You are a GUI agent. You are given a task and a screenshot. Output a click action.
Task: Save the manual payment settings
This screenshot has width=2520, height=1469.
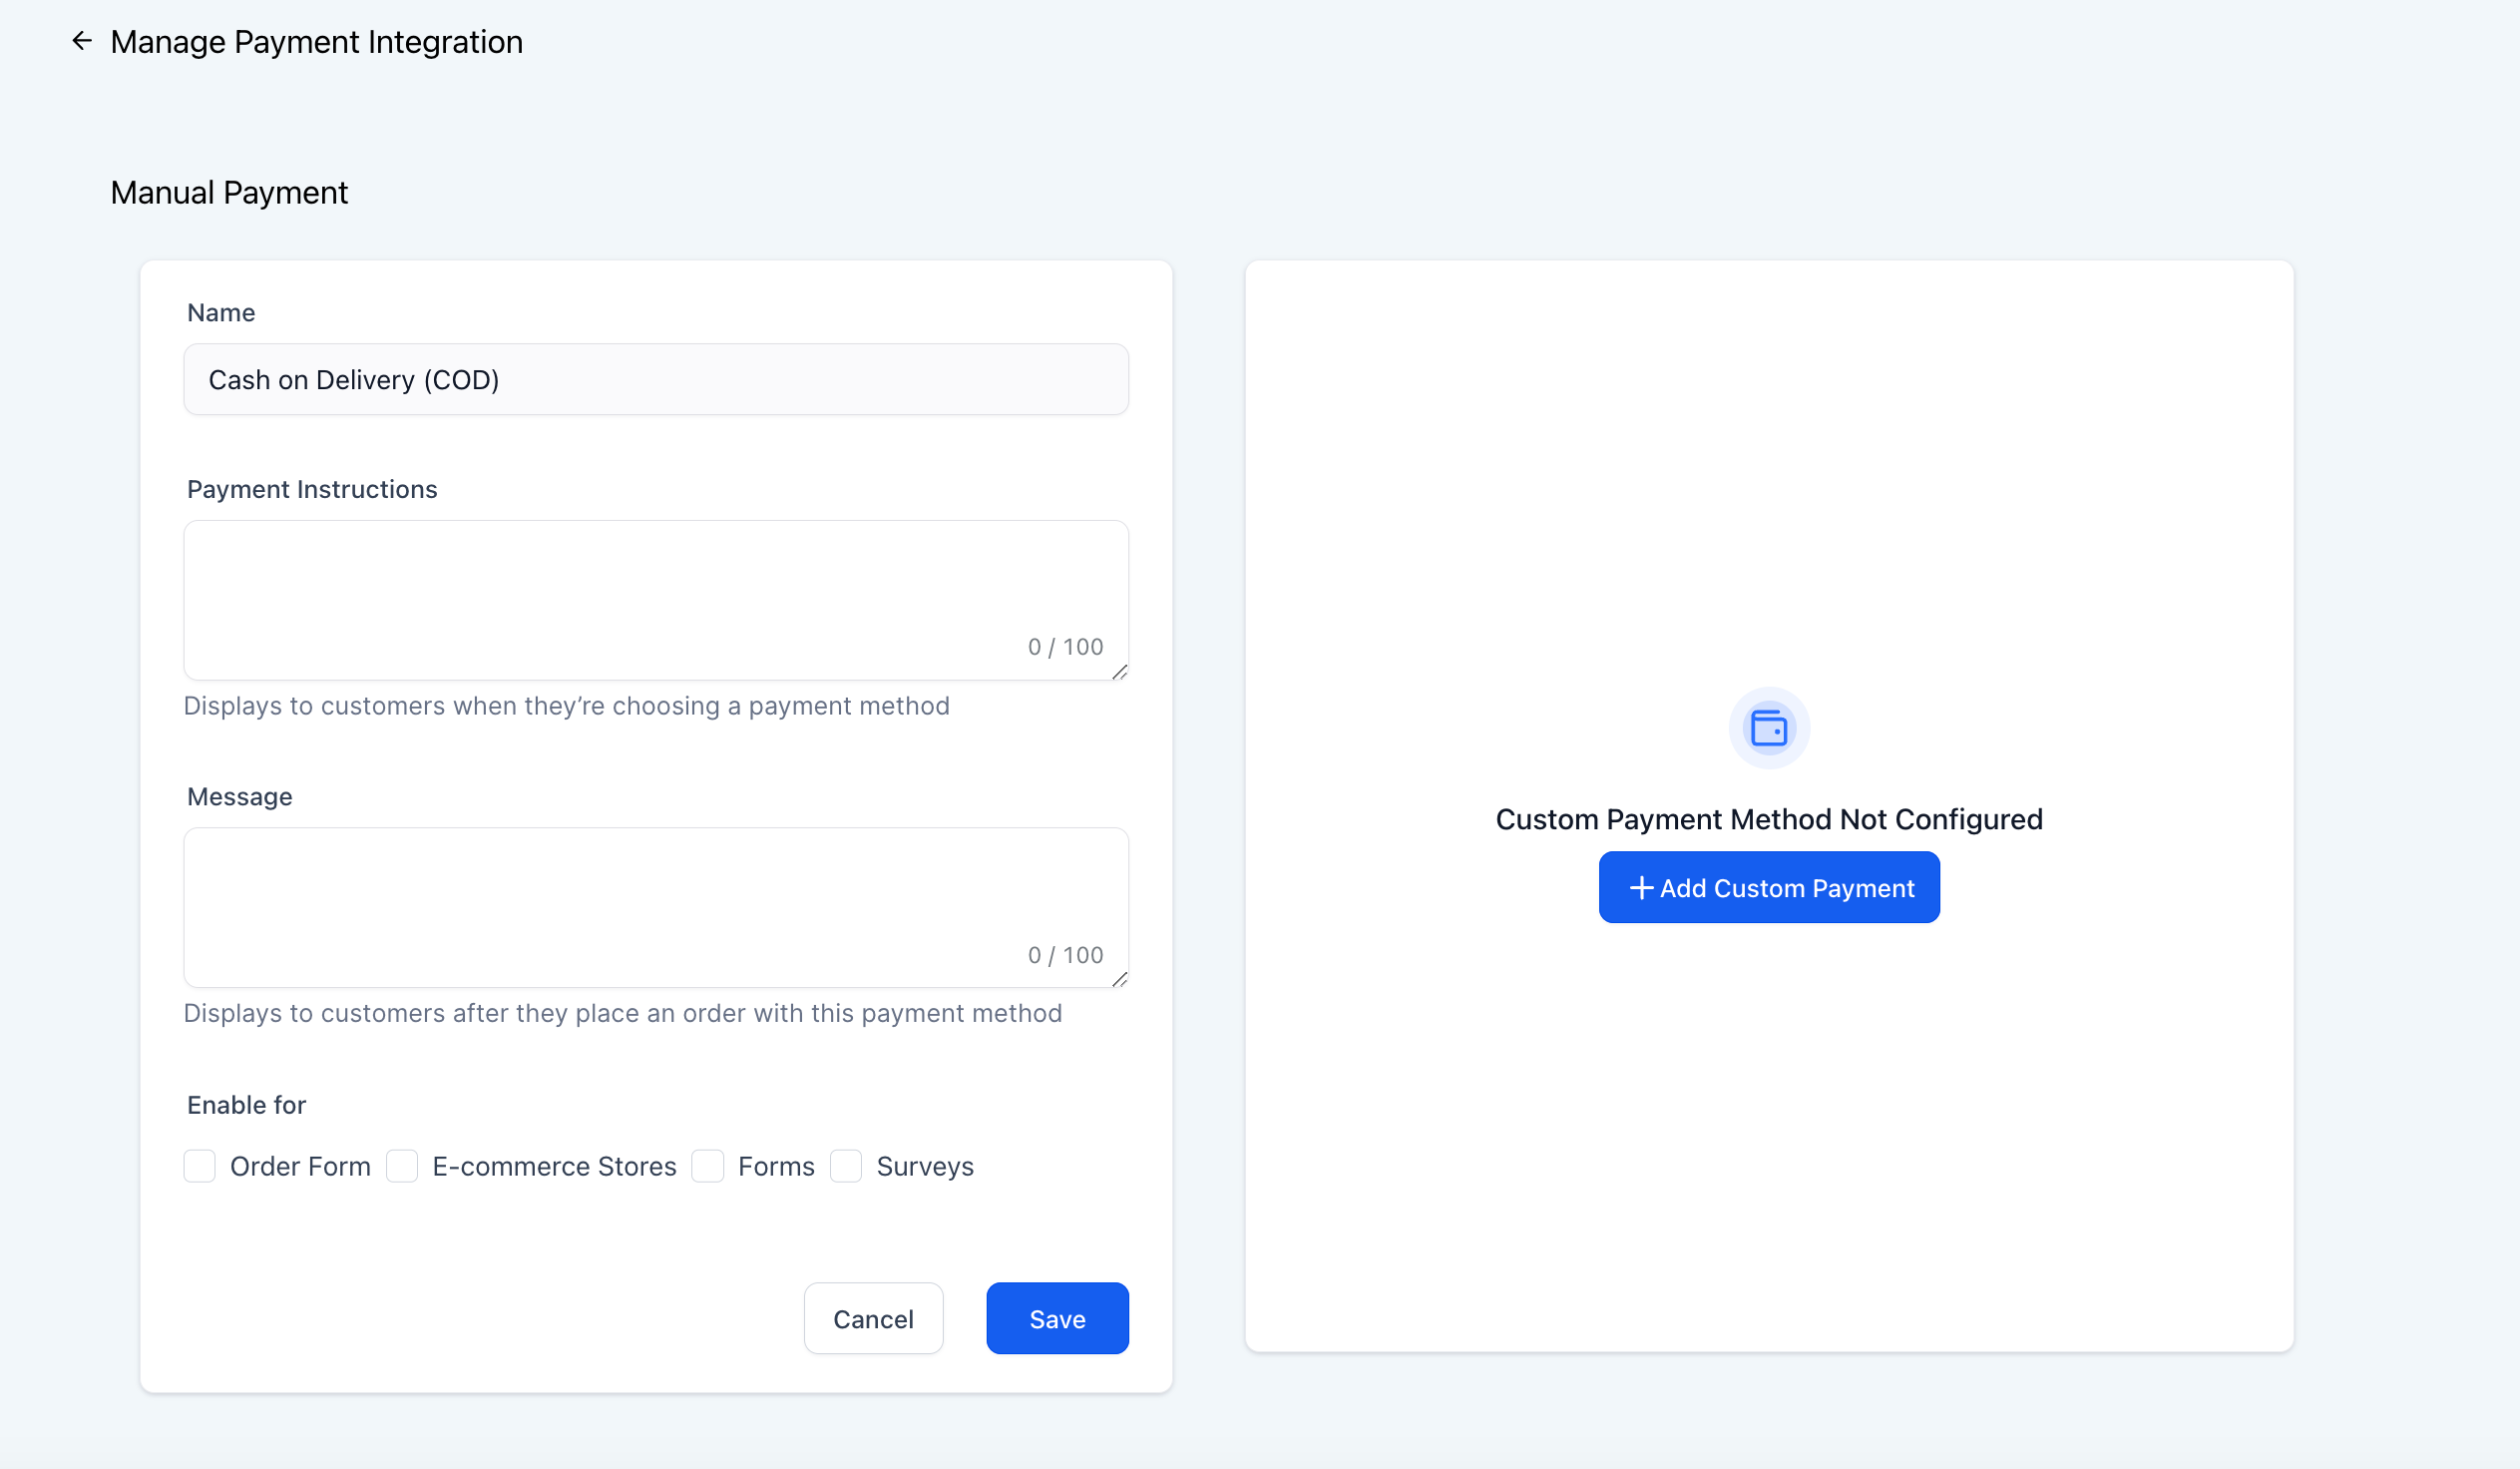[x=1057, y=1319]
